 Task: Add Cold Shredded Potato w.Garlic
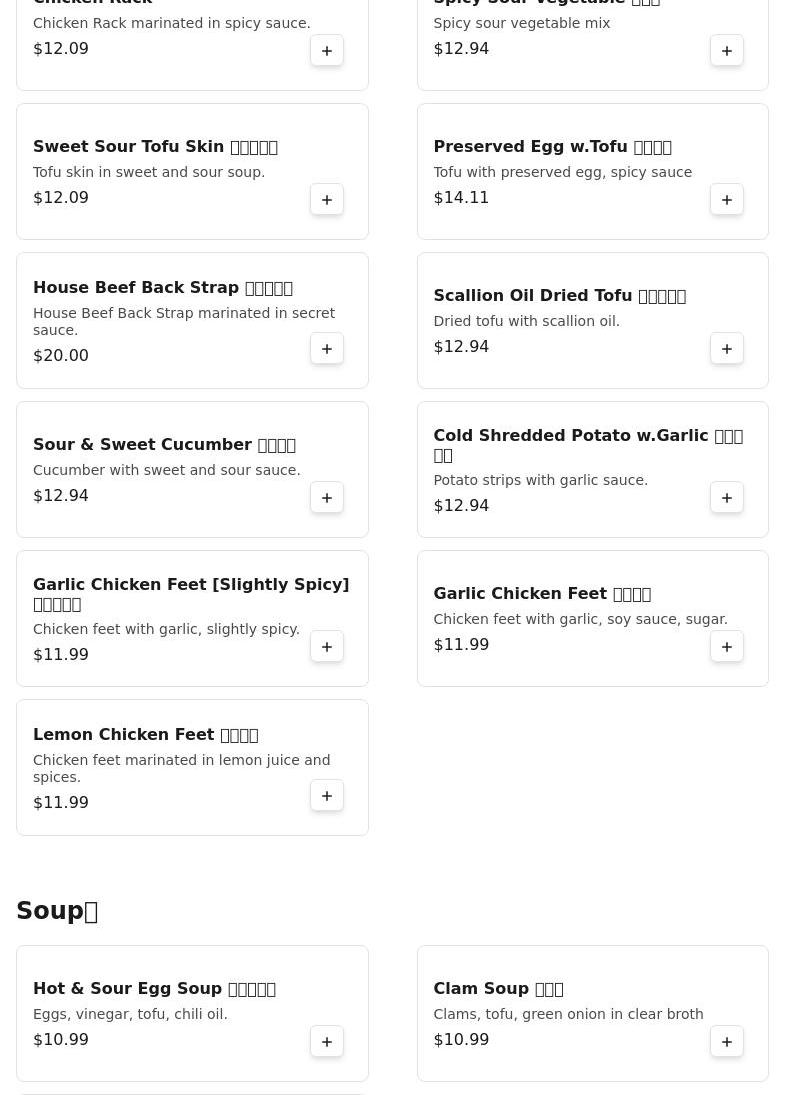(x=727, y=498)
